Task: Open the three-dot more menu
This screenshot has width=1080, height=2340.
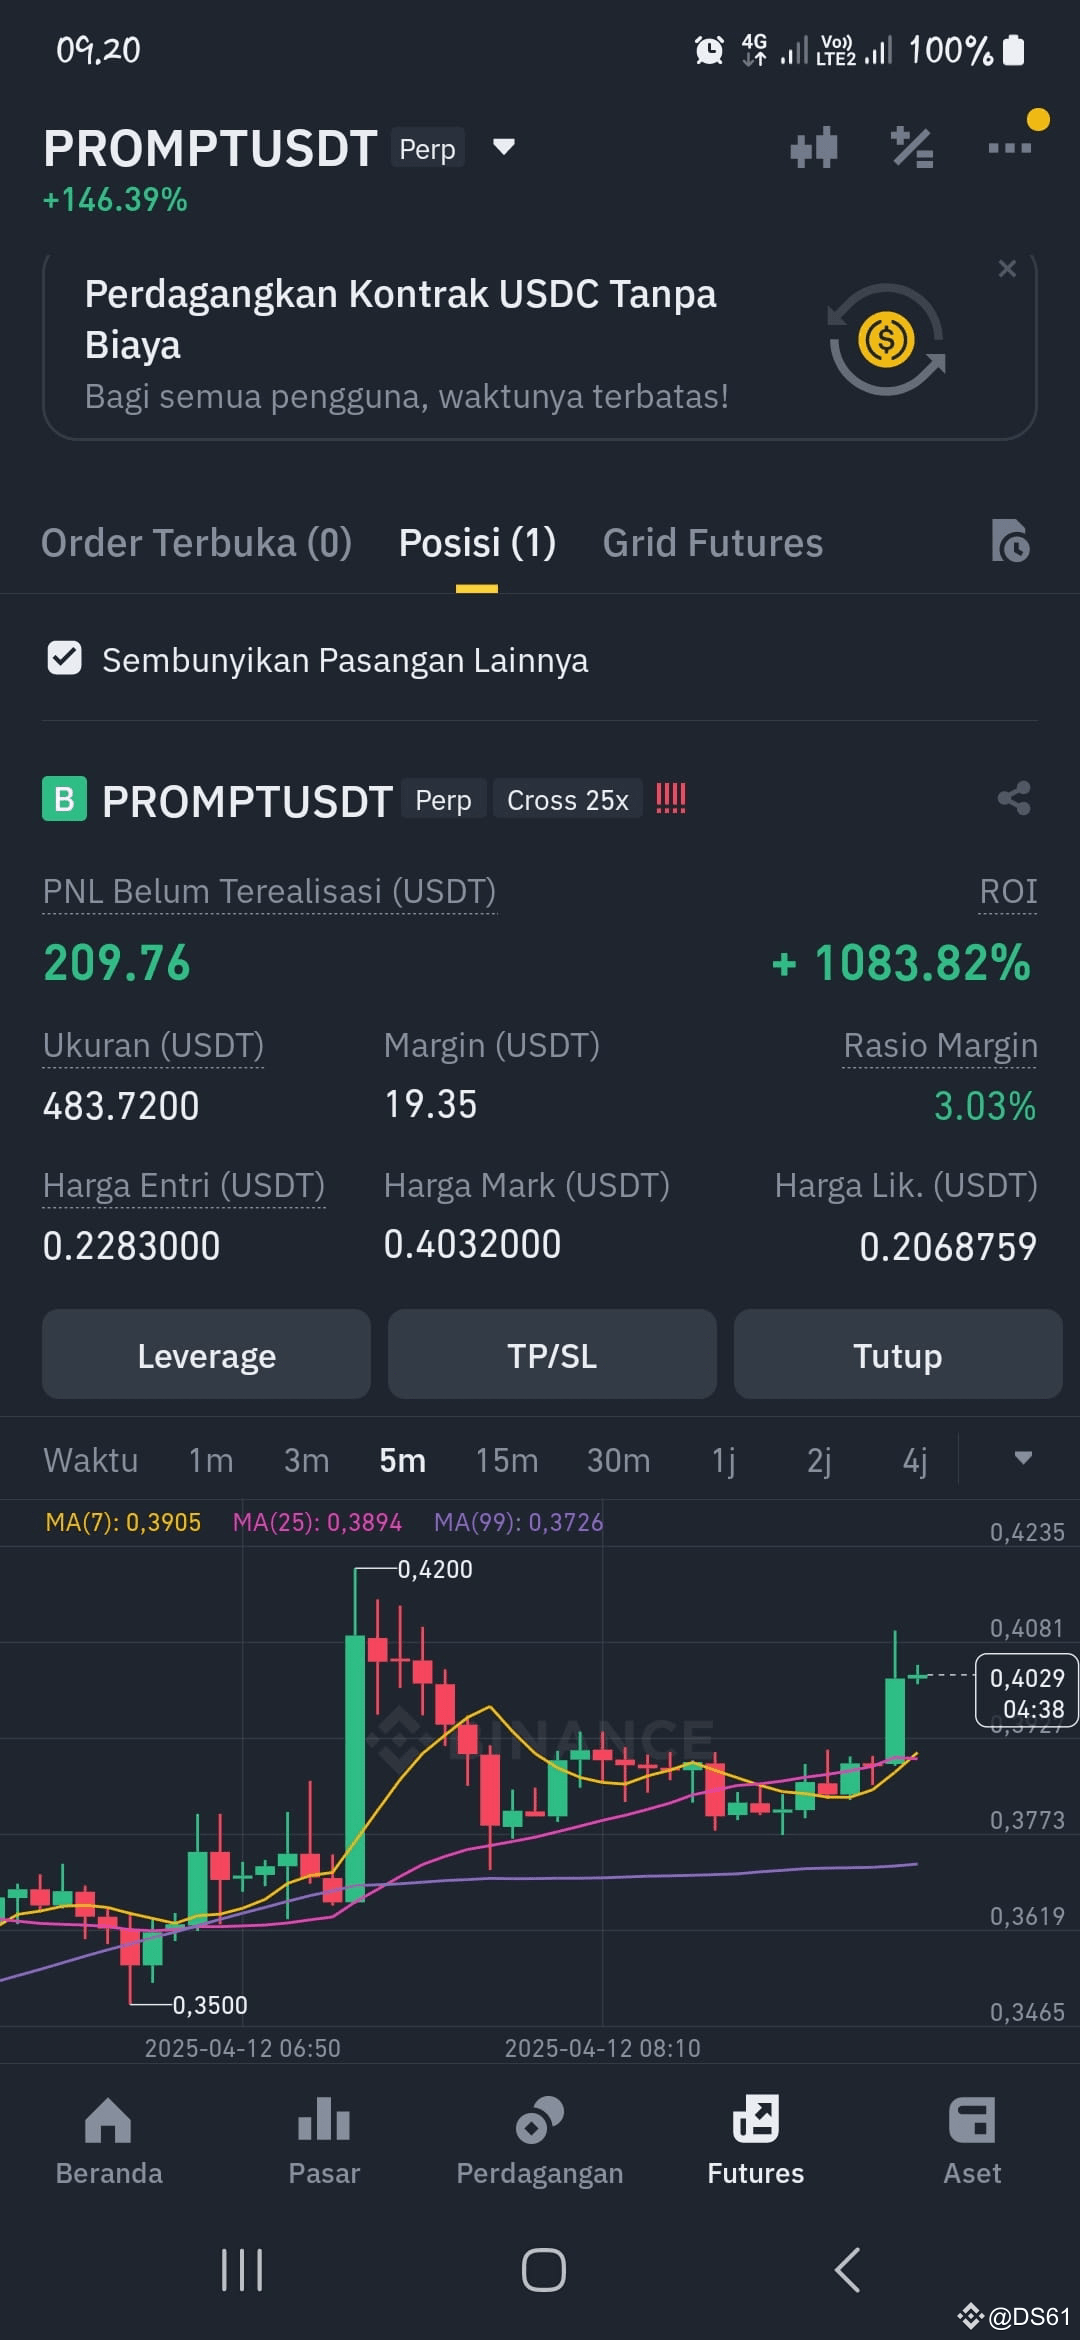Action: tap(1009, 148)
